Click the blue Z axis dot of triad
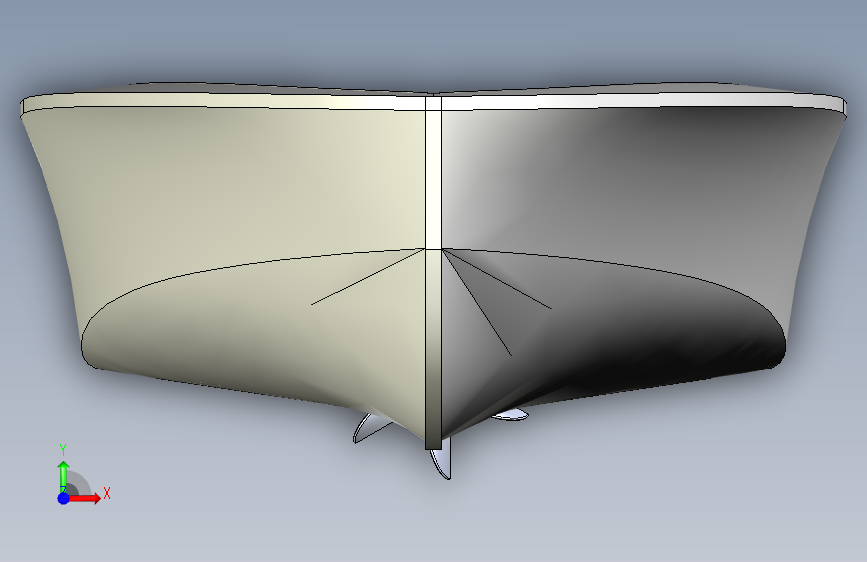The image size is (867, 562). click(64, 498)
